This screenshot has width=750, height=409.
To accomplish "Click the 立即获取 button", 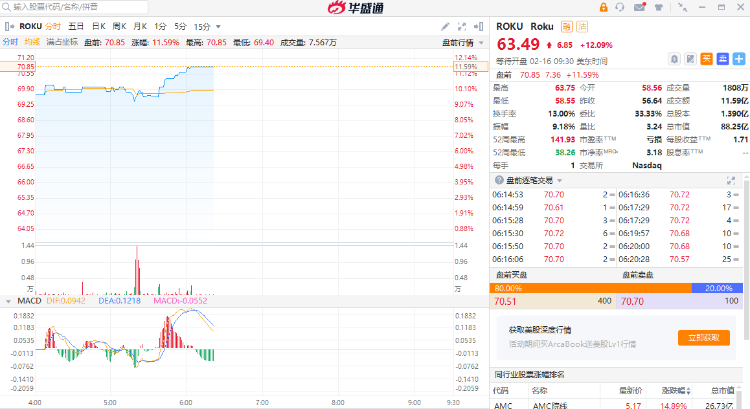I will tap(704, 338).
